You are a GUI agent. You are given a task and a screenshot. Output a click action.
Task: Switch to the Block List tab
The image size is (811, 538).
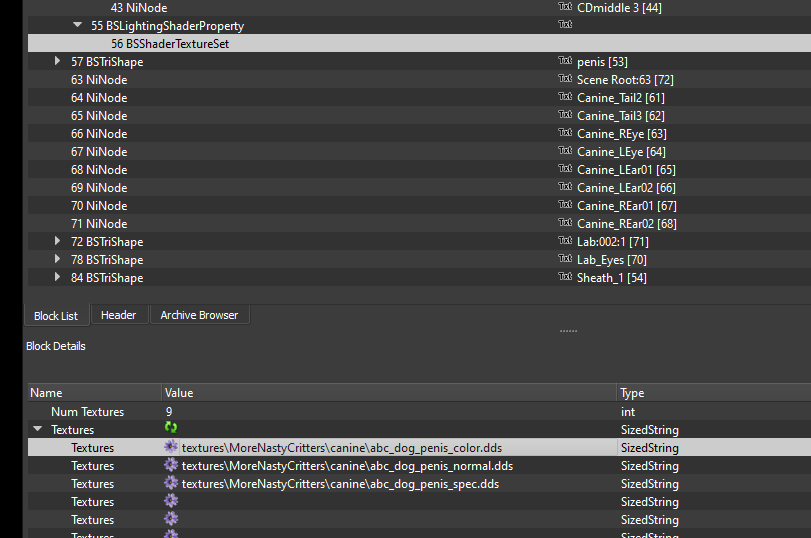[x=56, y=316]
